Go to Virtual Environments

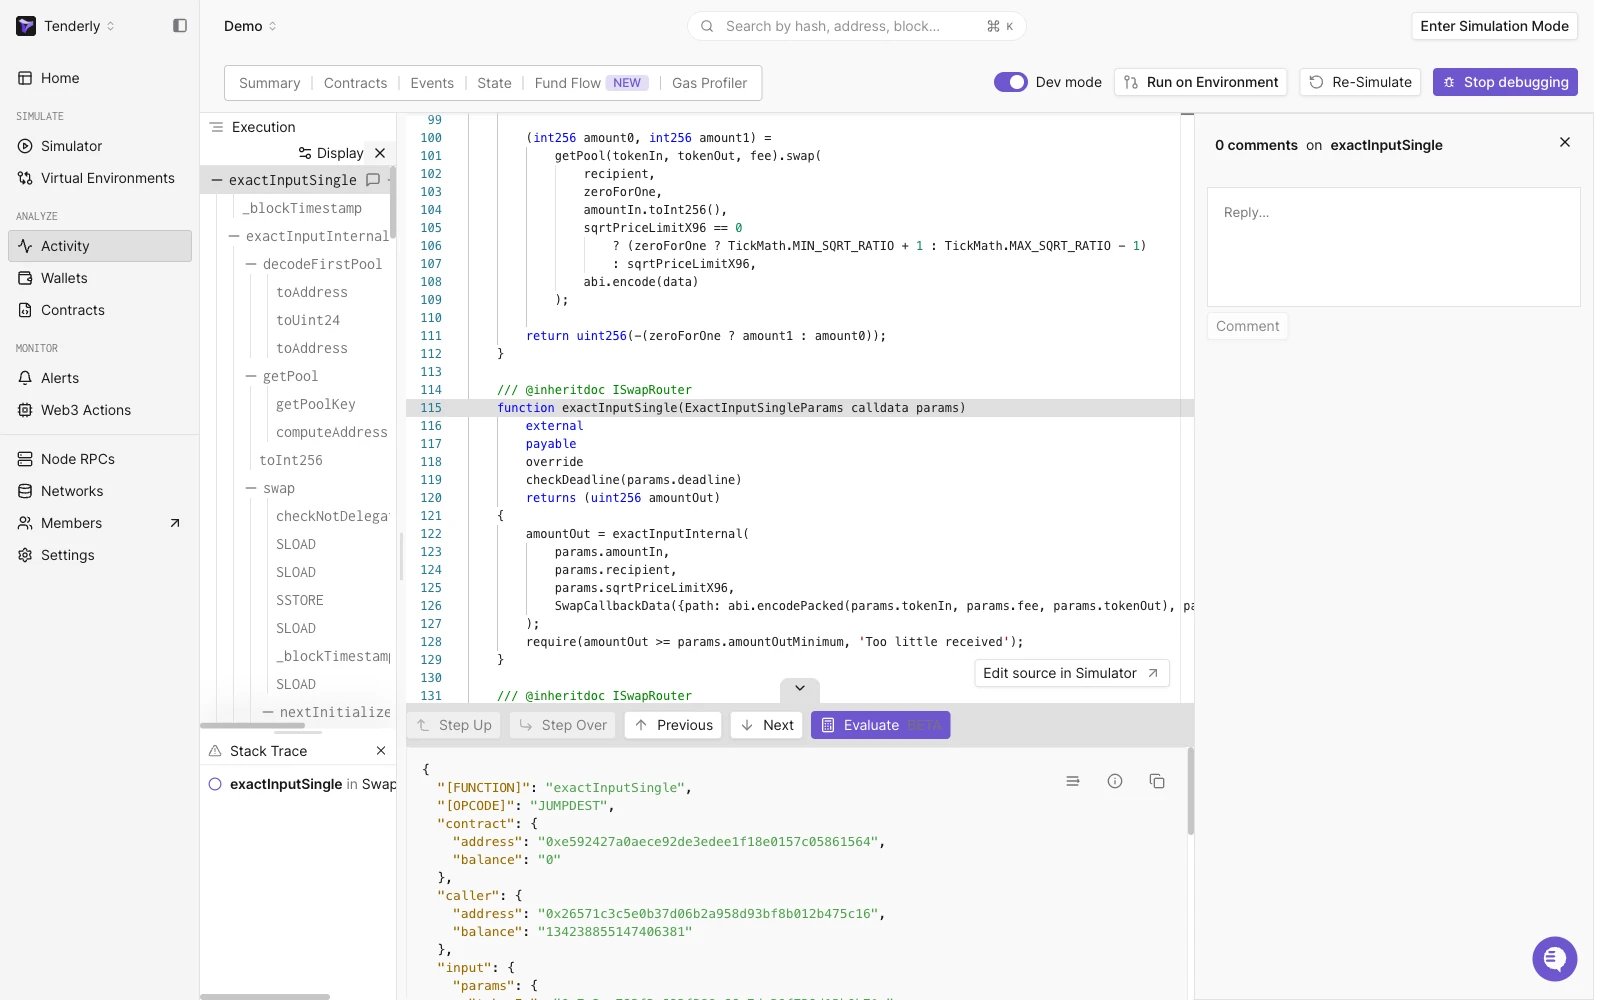pyautogui.click(x=100, y=178)
